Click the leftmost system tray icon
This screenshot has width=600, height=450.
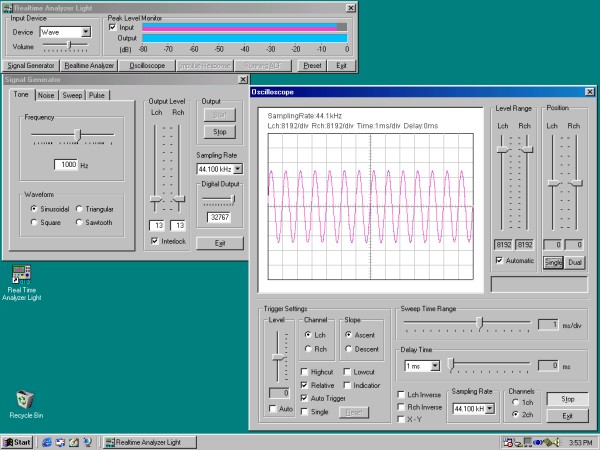click(x=508, y=443)
